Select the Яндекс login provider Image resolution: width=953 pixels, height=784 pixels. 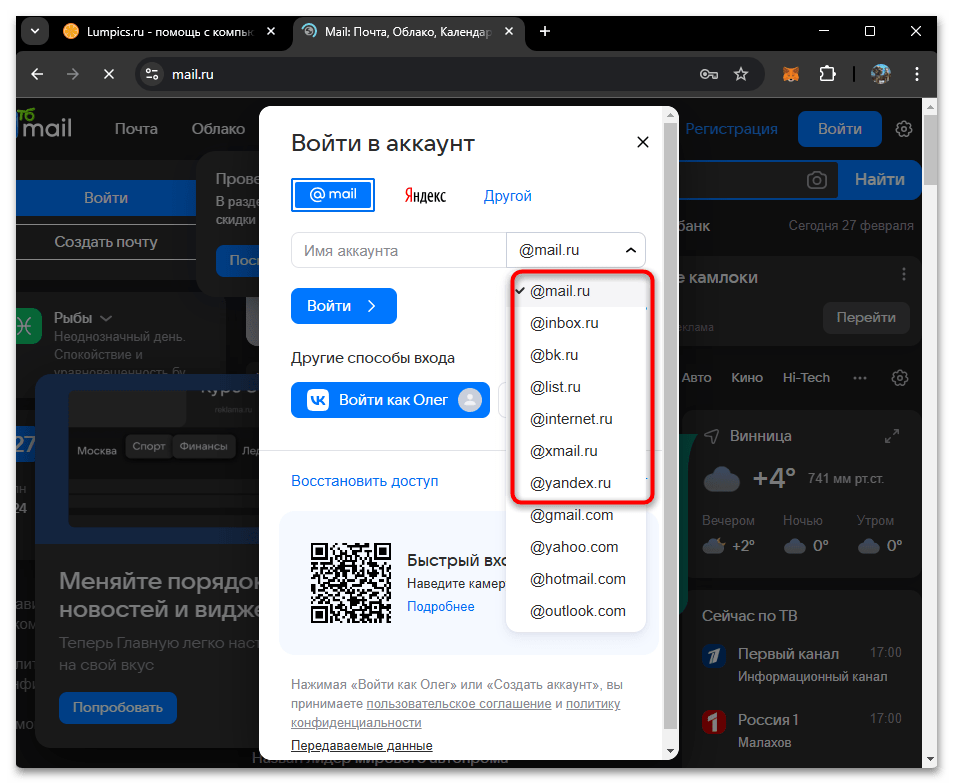(x=425, y=195)
